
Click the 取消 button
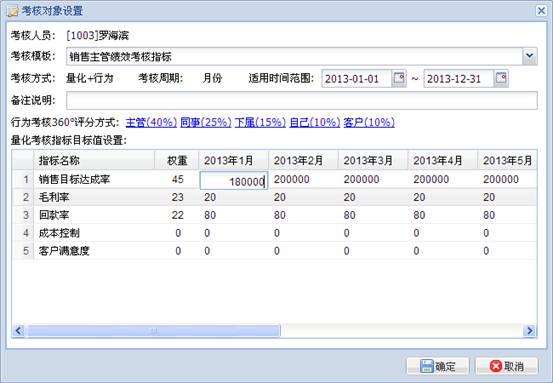tap(506, 366)
